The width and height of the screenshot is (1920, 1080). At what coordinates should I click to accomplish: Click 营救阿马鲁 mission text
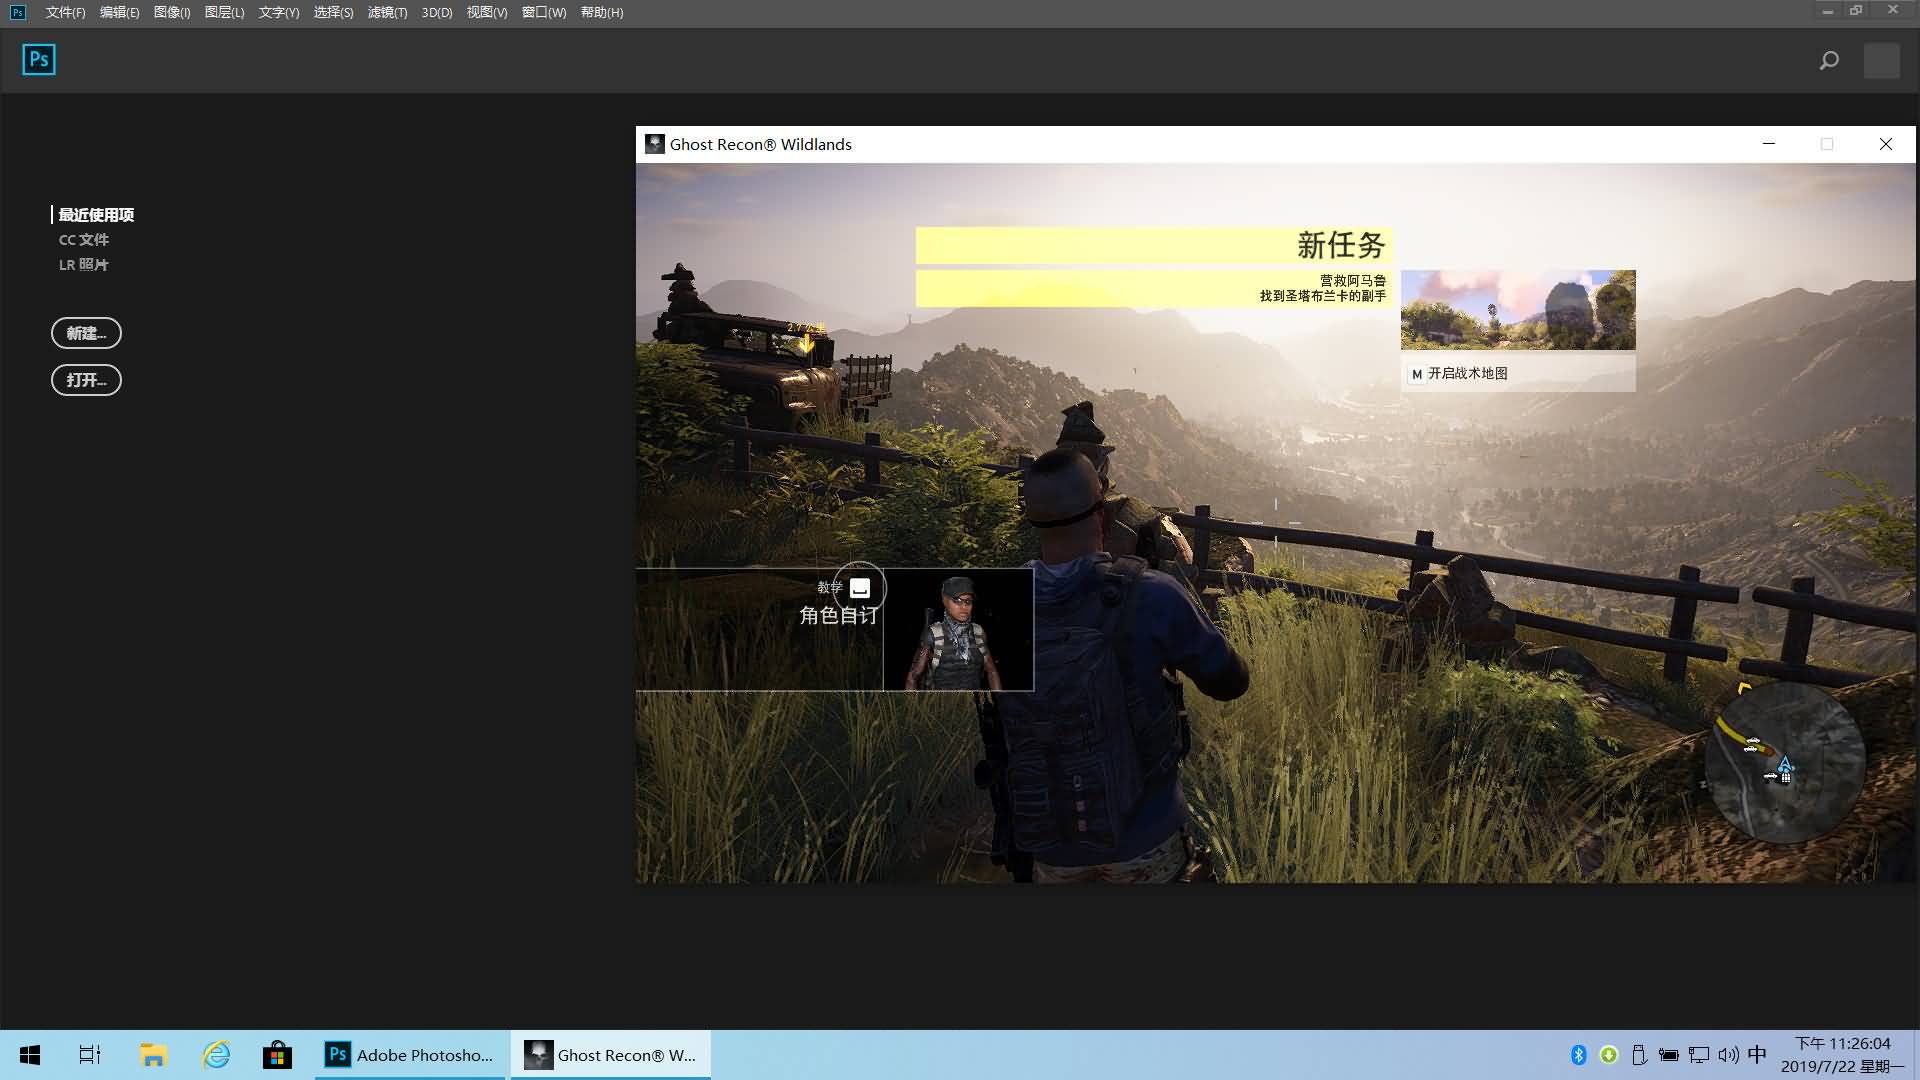[x=1353, y=281]
